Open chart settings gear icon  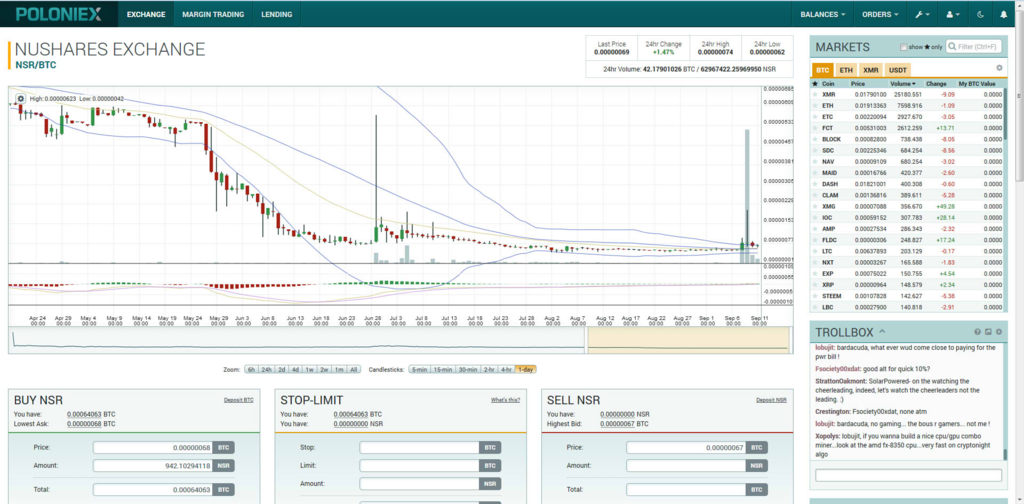coord(20,99)
